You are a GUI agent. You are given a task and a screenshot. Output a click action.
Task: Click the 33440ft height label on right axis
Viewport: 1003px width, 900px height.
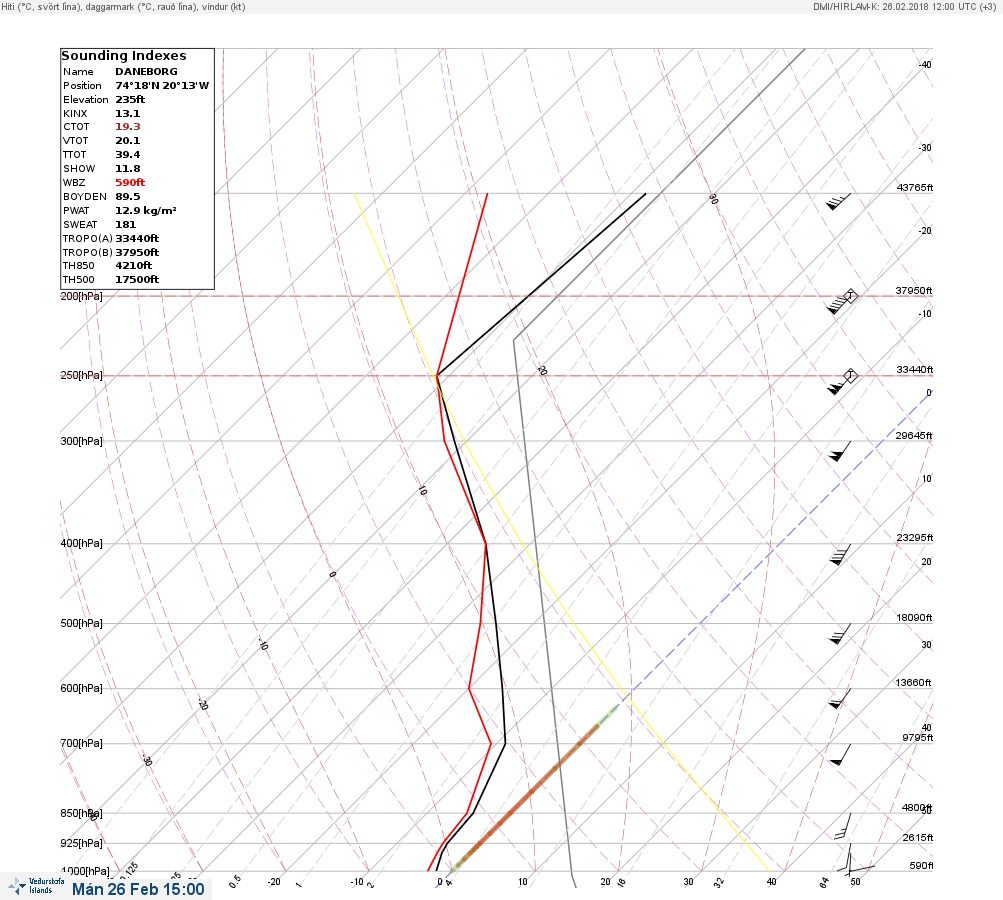click(915, 370)
